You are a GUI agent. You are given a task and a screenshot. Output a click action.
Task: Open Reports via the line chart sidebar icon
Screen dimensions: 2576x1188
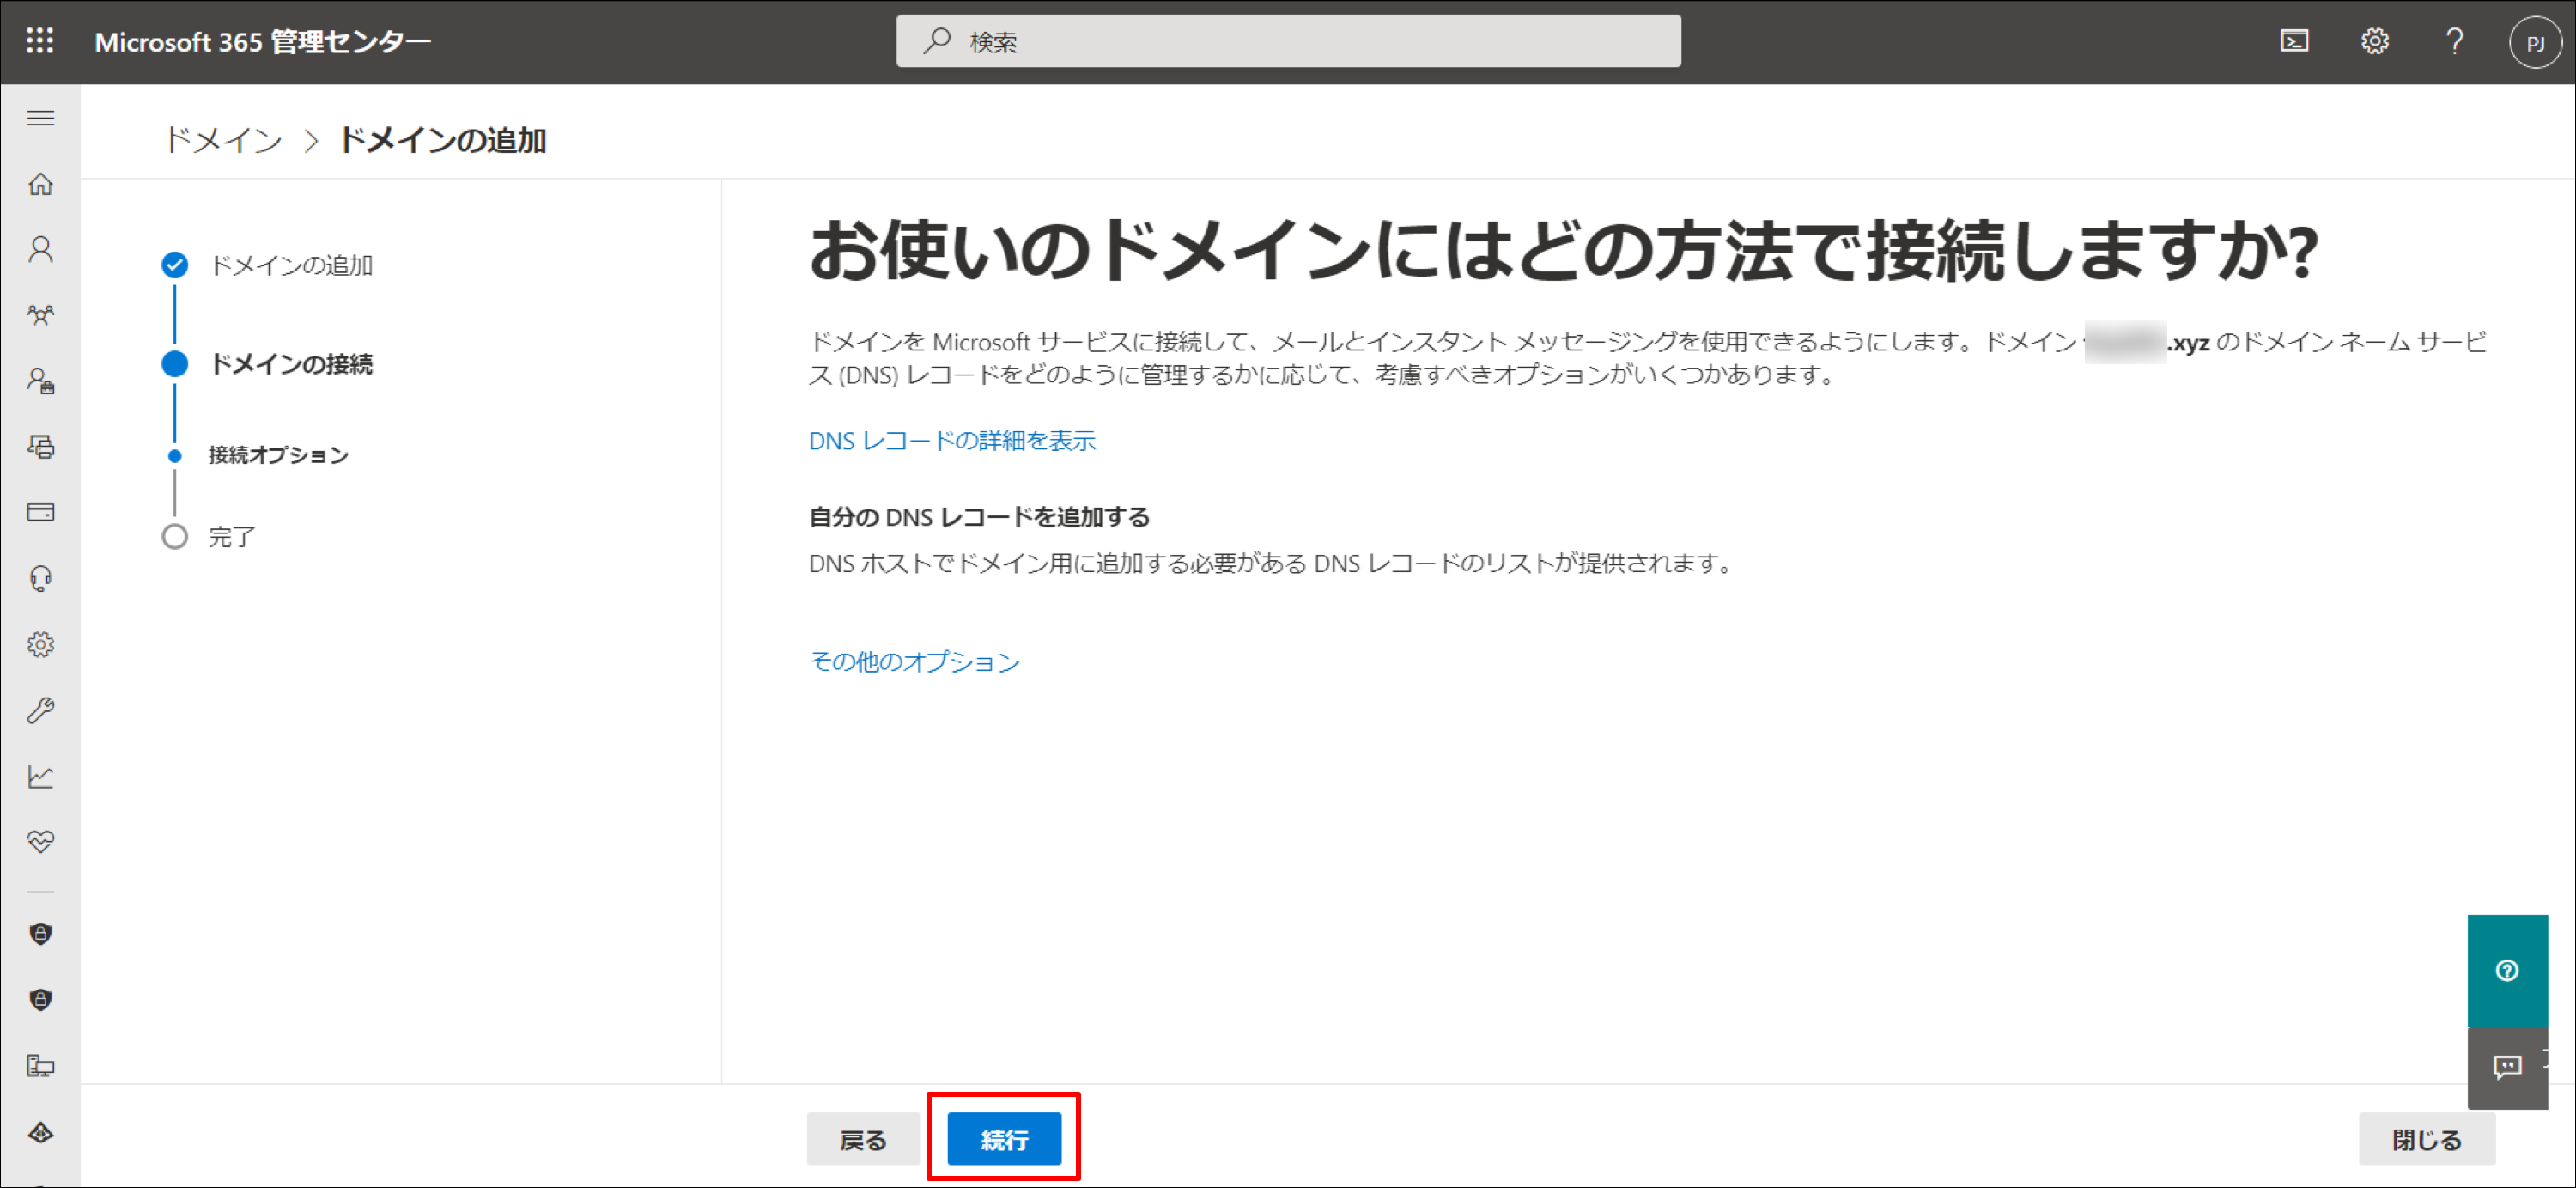coord(41,776)
